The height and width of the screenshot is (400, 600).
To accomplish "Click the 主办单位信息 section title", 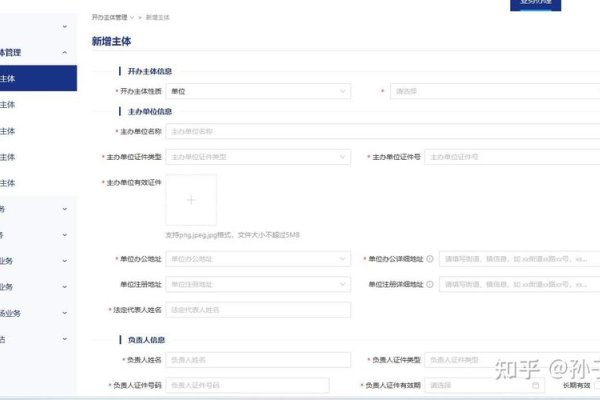I will click(x=150, y=111).
